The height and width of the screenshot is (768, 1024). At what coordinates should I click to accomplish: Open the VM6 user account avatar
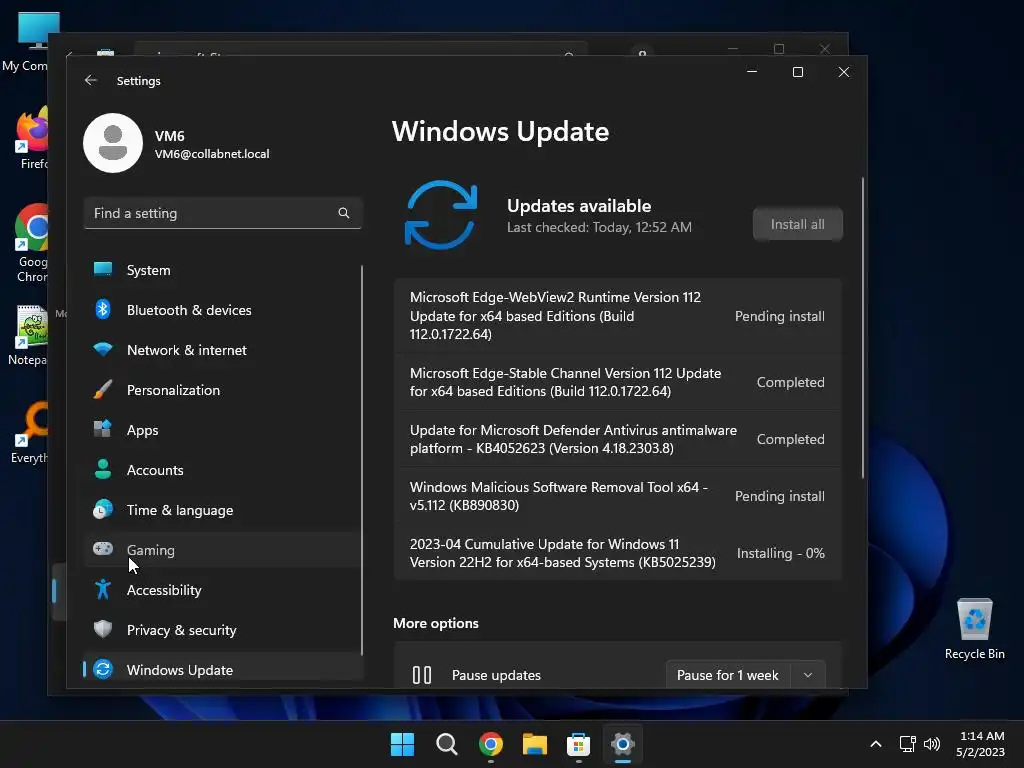coord(113,143)
